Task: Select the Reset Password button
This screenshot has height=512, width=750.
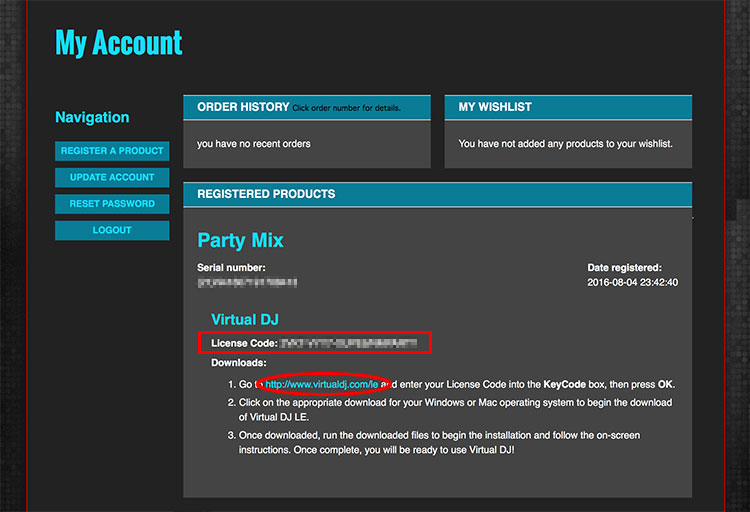Action: point(112,204)
